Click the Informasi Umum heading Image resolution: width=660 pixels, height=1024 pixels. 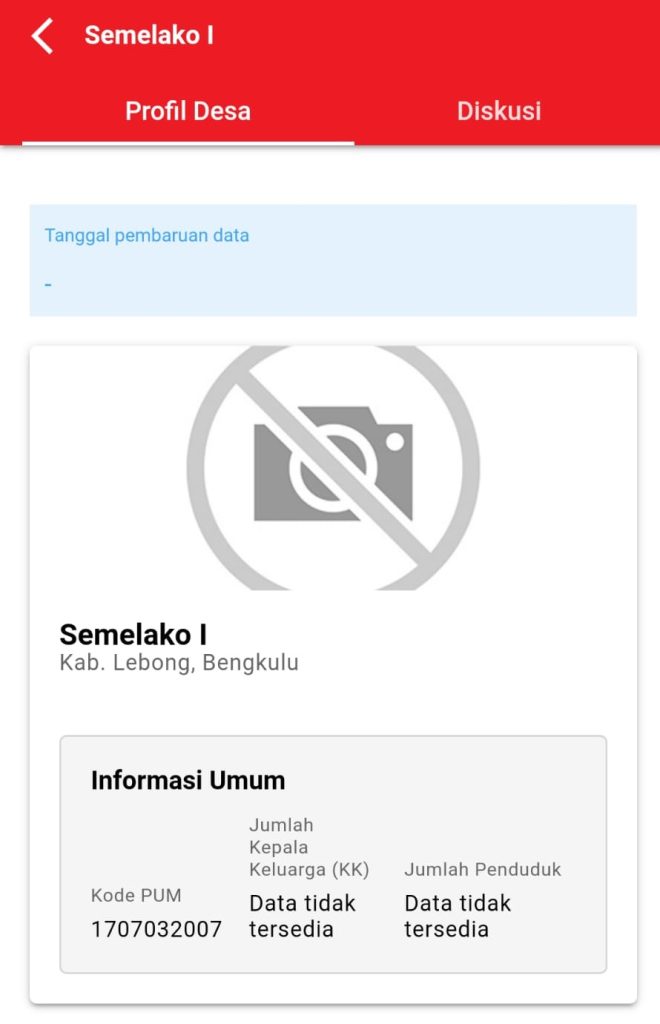(188, 780)
